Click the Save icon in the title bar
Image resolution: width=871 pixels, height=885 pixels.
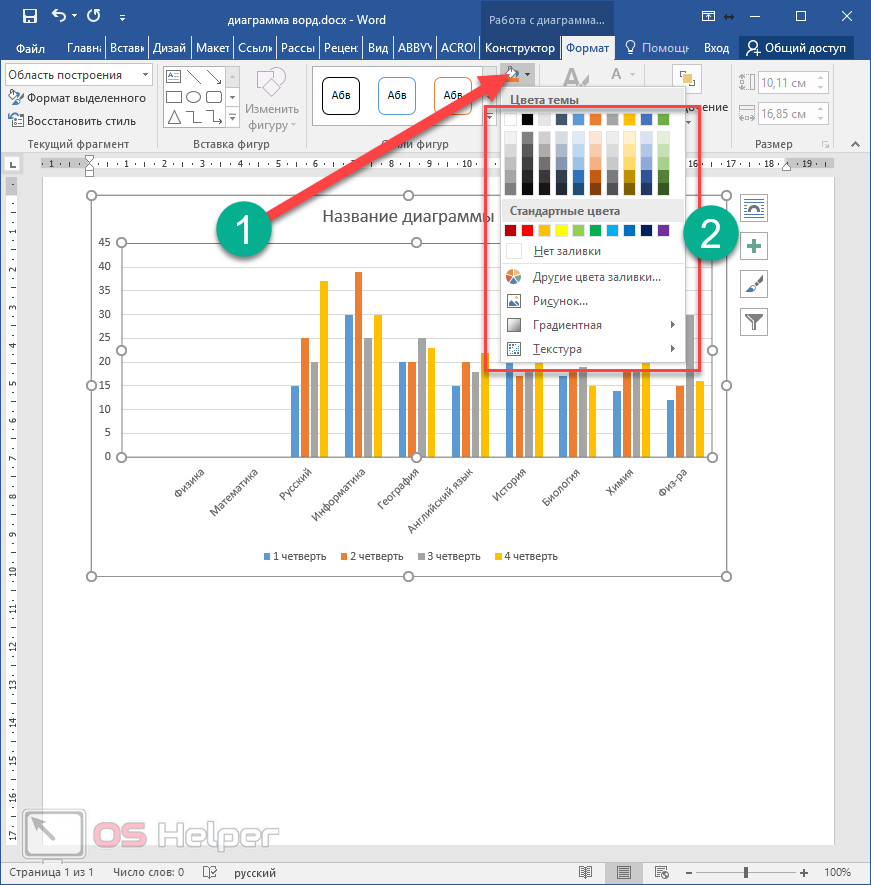point(30,16)
